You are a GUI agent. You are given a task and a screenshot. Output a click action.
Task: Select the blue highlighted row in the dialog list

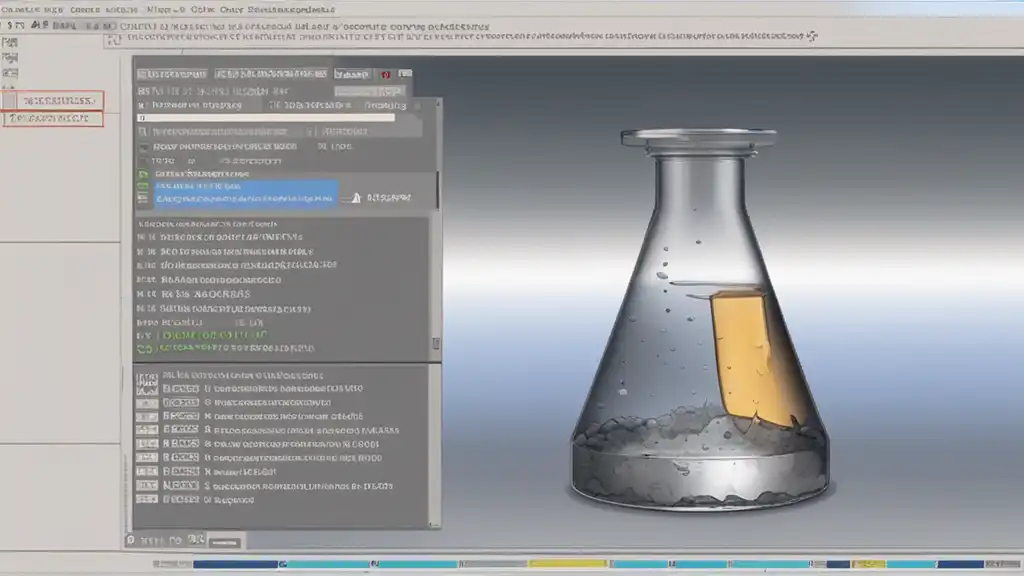[x=245, y=193]
